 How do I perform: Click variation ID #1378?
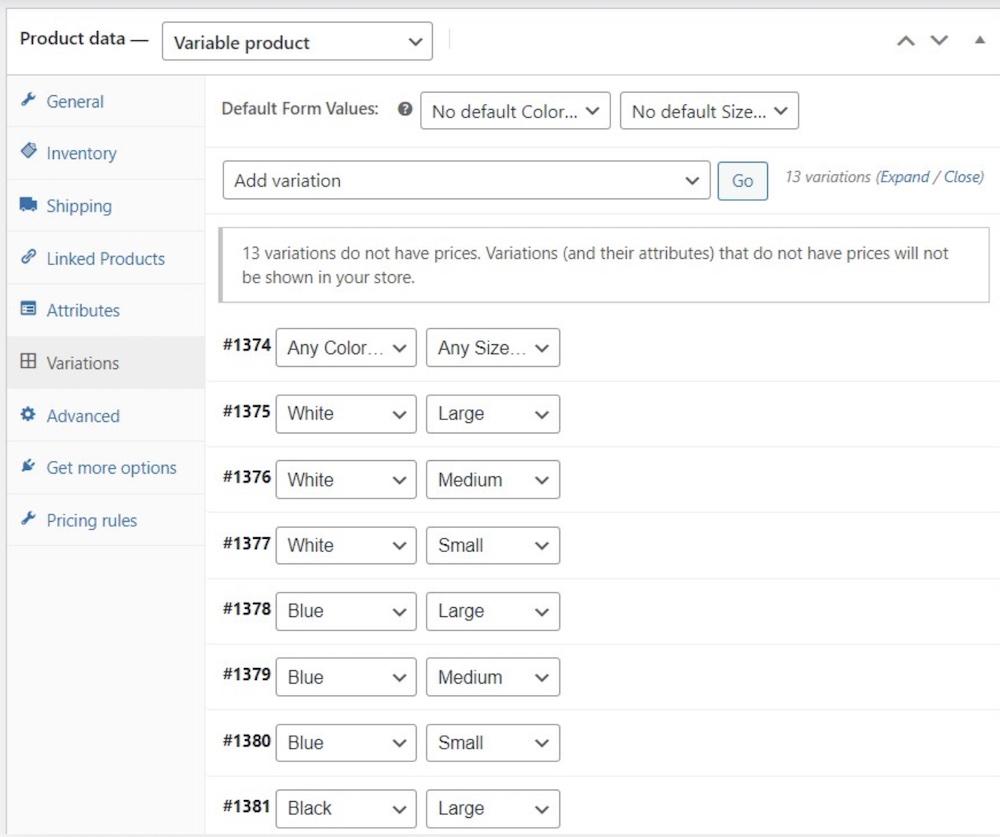click(247, 609)
